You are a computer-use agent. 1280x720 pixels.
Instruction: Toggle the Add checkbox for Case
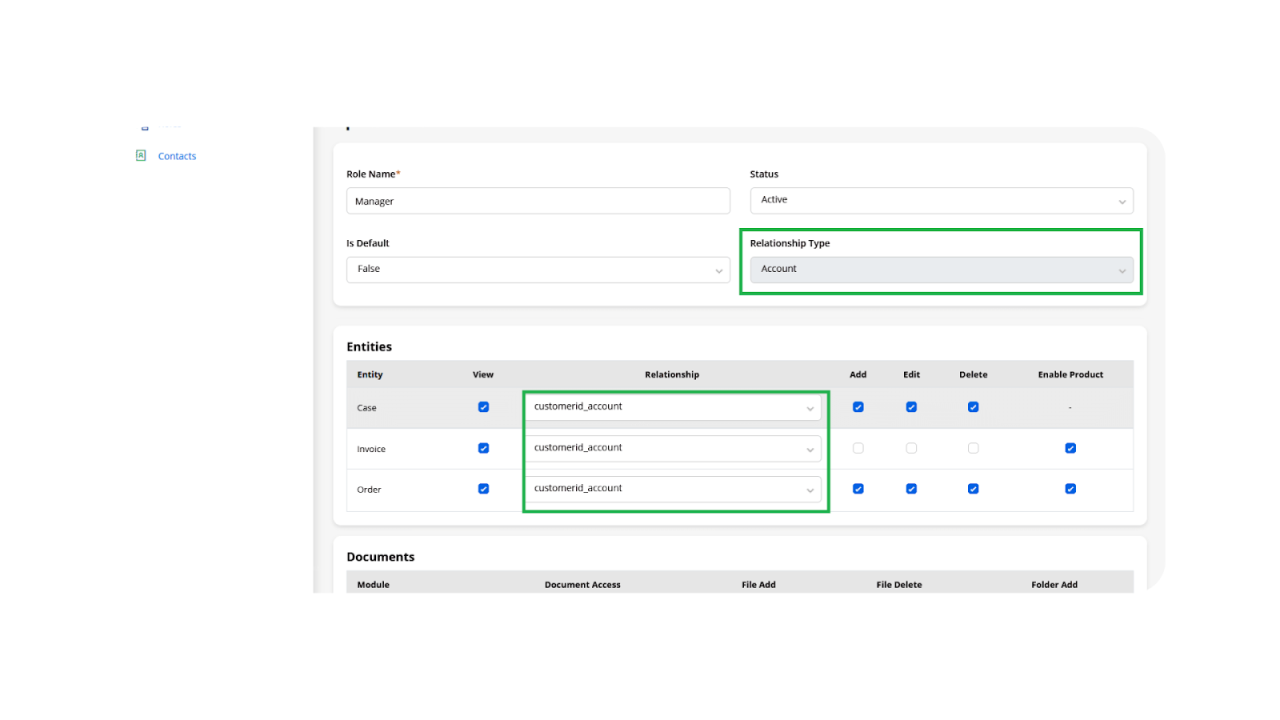[858, 407]
